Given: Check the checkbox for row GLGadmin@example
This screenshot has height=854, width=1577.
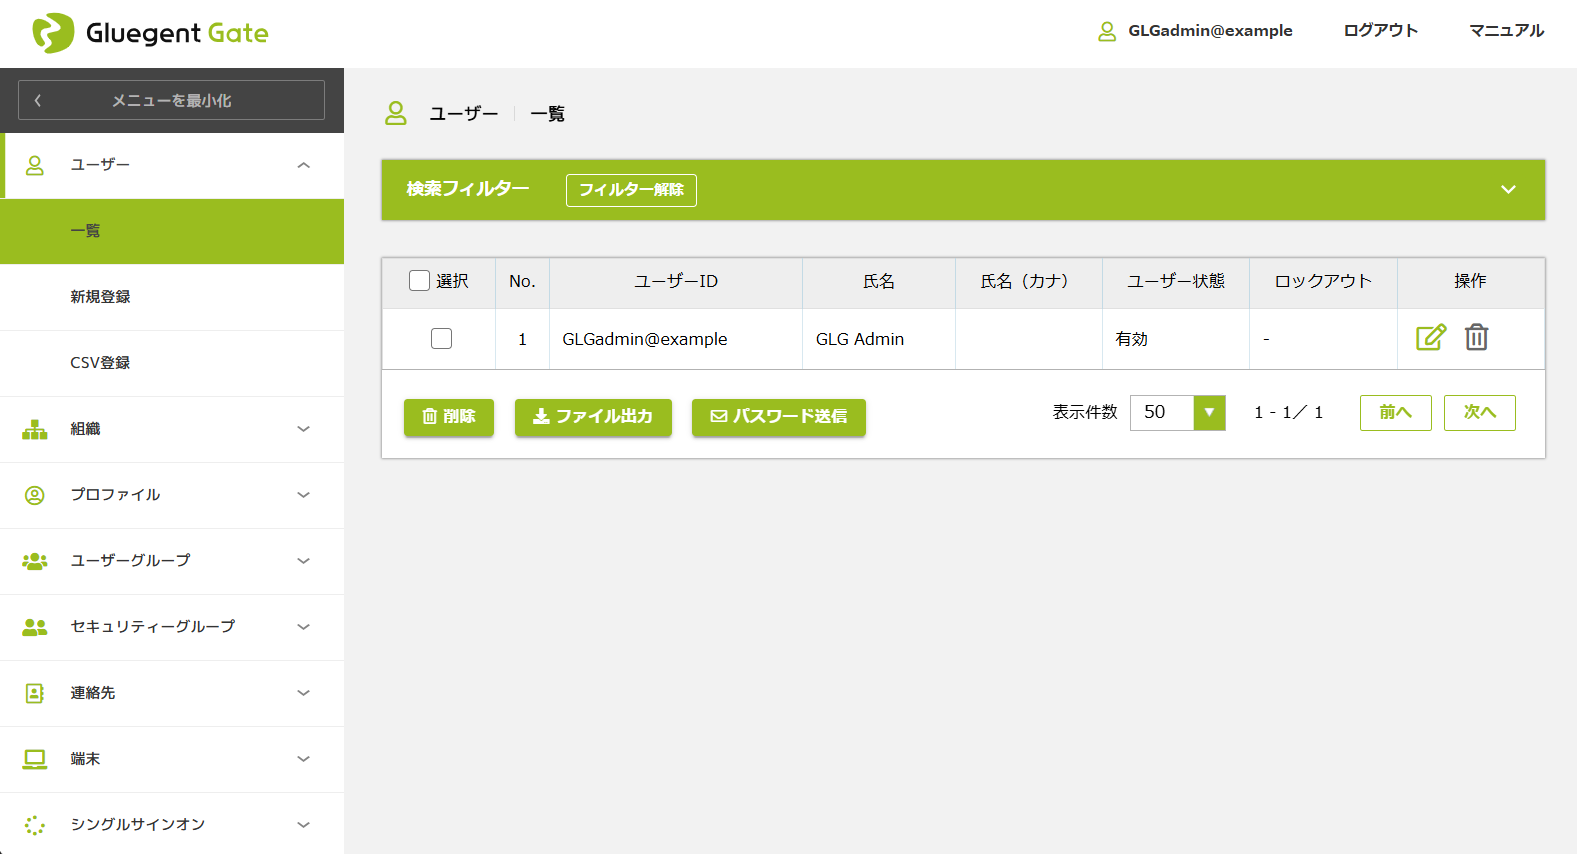Looking at the screenshot, I should [x=441, y=339].
